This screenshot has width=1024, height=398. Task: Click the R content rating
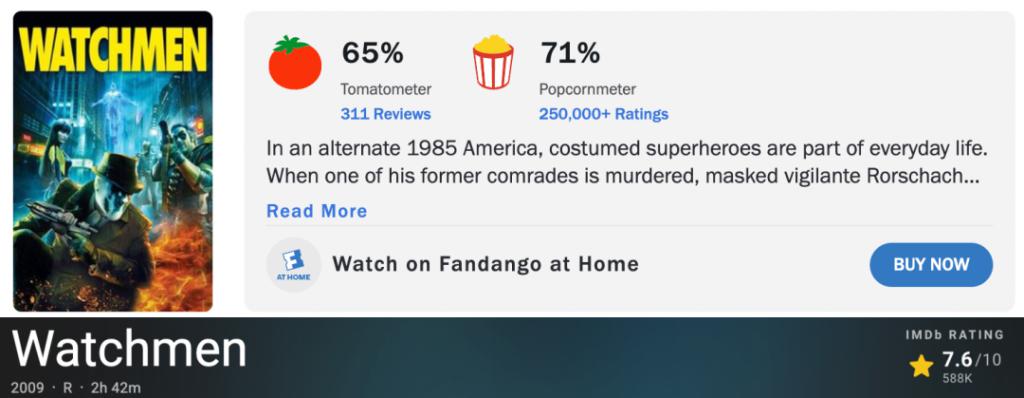coord(67,388)
